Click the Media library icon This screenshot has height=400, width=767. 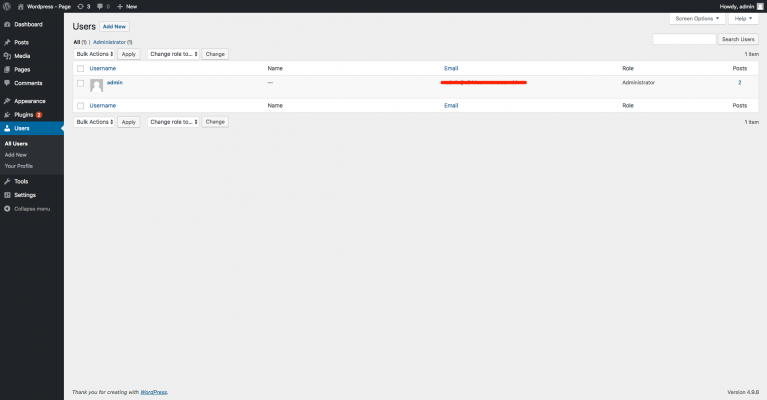click(7, 56)
